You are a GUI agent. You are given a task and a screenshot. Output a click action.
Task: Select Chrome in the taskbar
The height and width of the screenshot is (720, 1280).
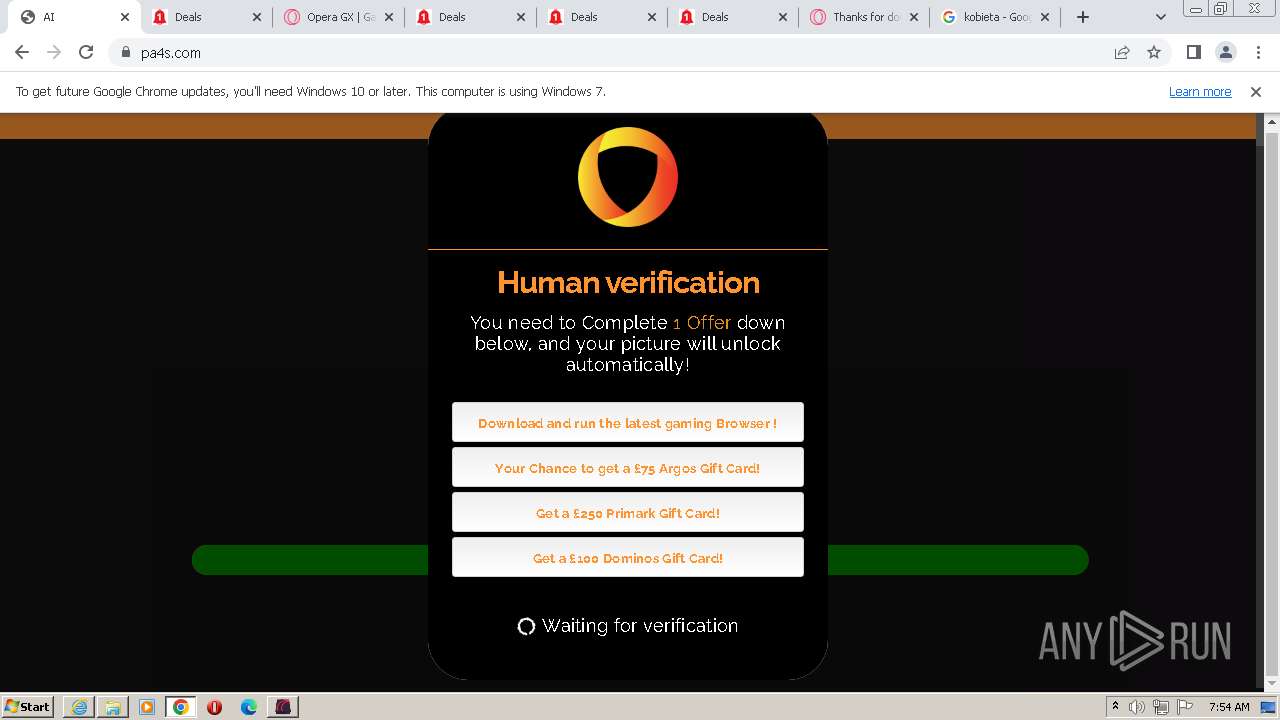click(x=181, y=707)
